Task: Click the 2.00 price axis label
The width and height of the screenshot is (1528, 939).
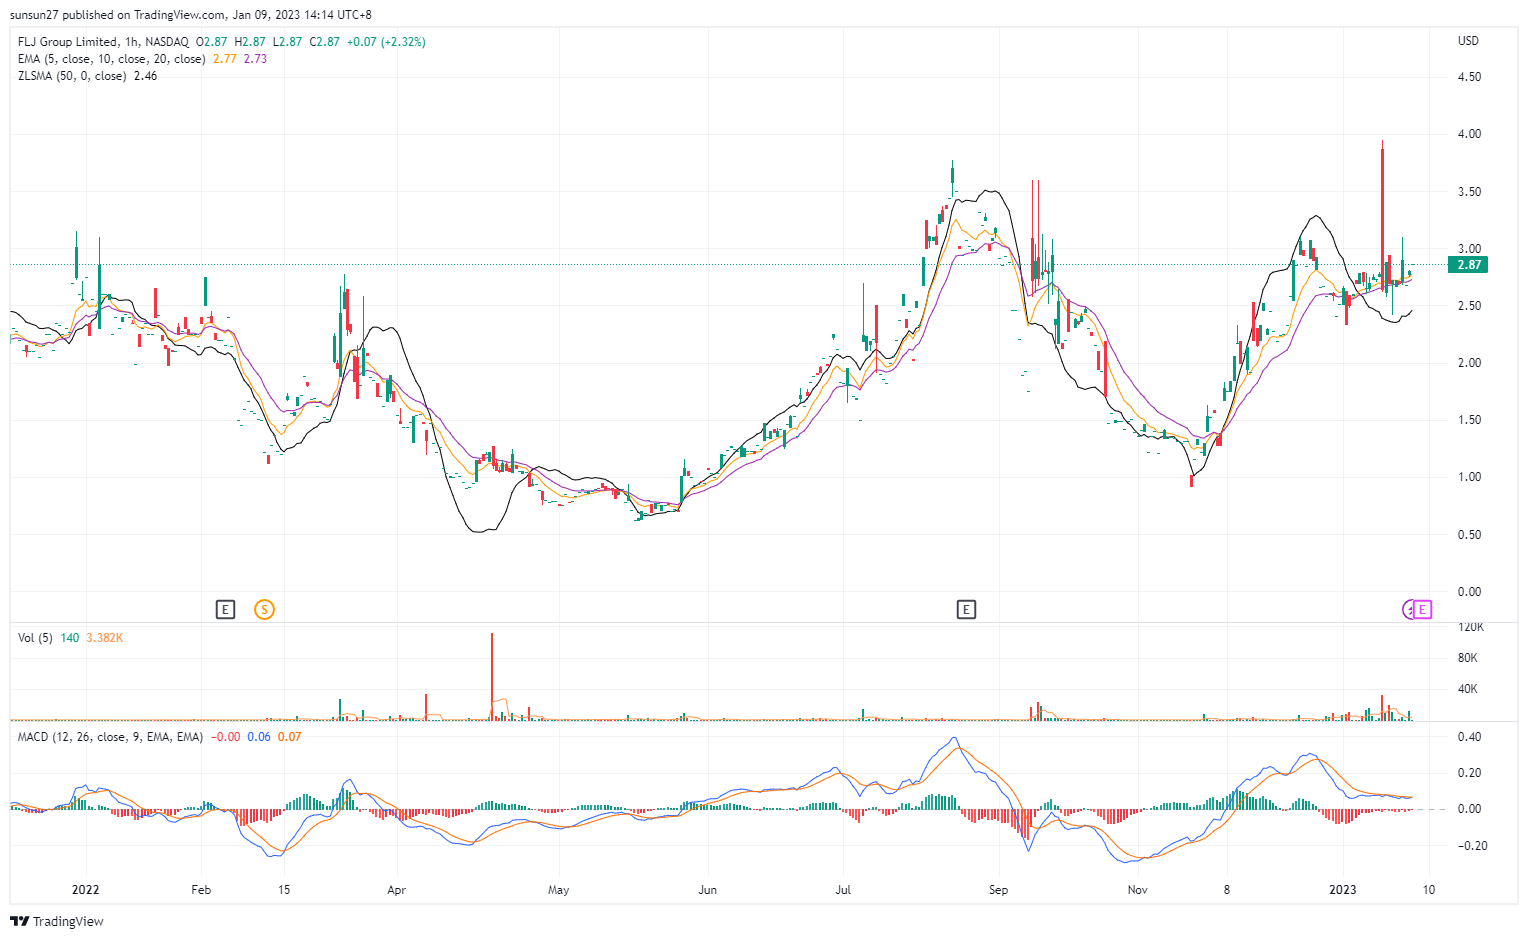Action: pyautogui.click(x=1469, y=363)
